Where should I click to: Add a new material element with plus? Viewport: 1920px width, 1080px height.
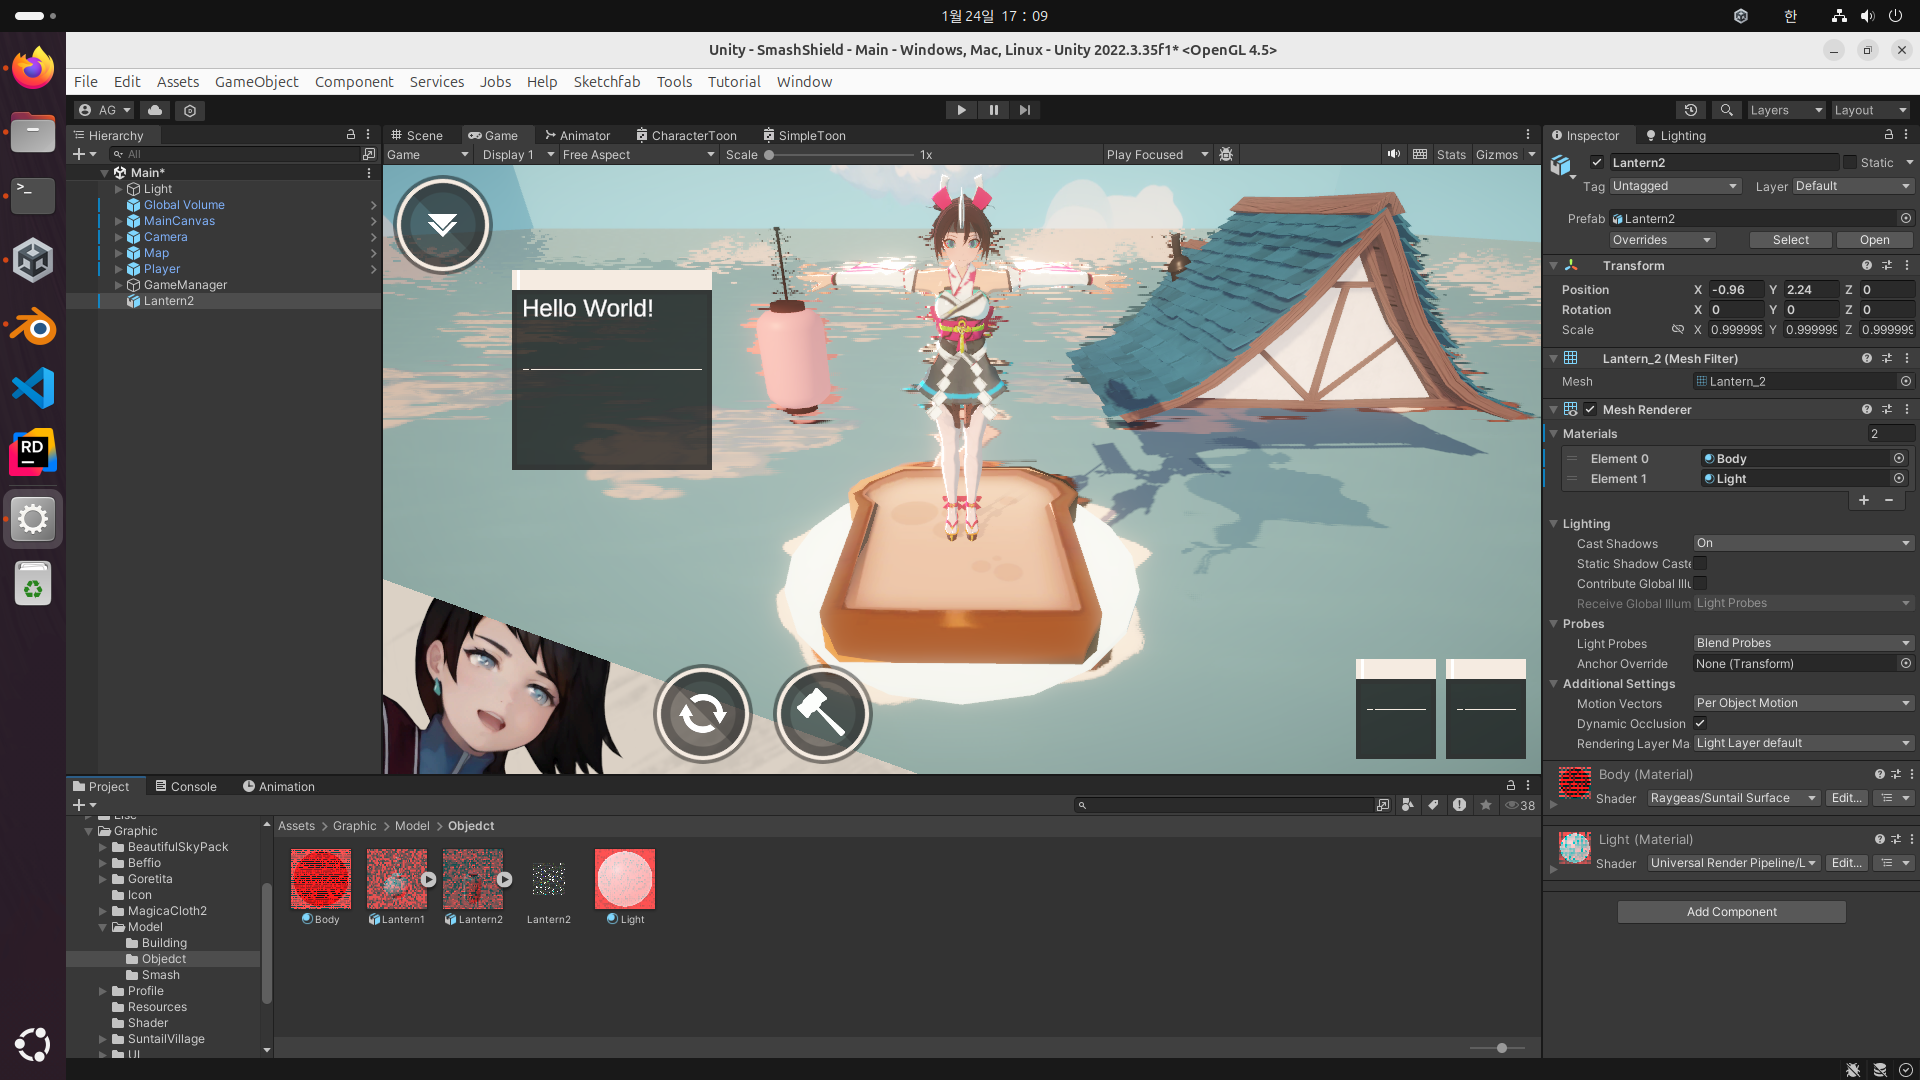[x=1864, y=500]
